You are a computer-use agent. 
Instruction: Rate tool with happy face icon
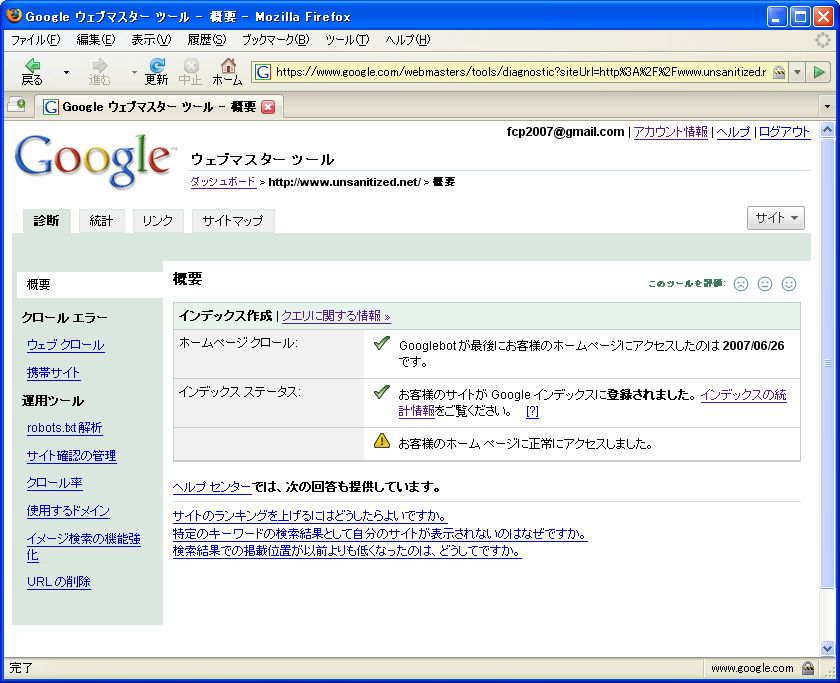pyautogui.click(x=789, y=284)
